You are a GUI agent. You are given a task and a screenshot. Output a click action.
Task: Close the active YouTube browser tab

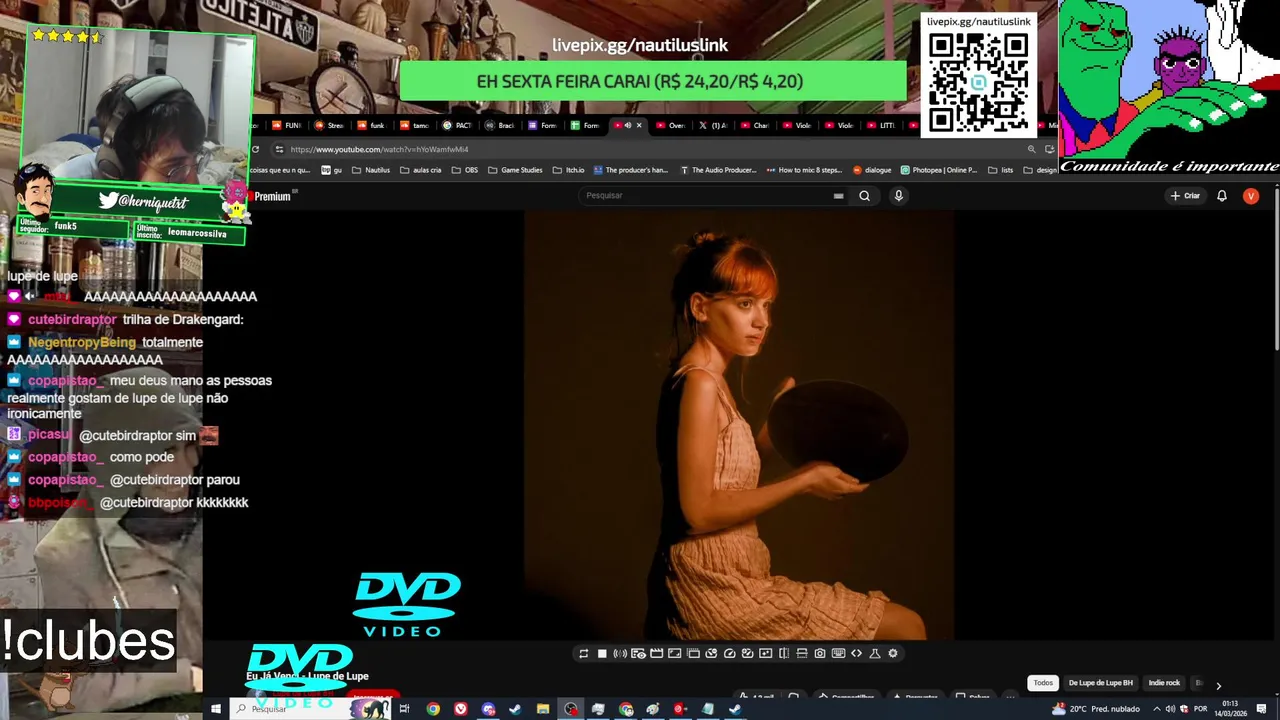click(639, 126)
